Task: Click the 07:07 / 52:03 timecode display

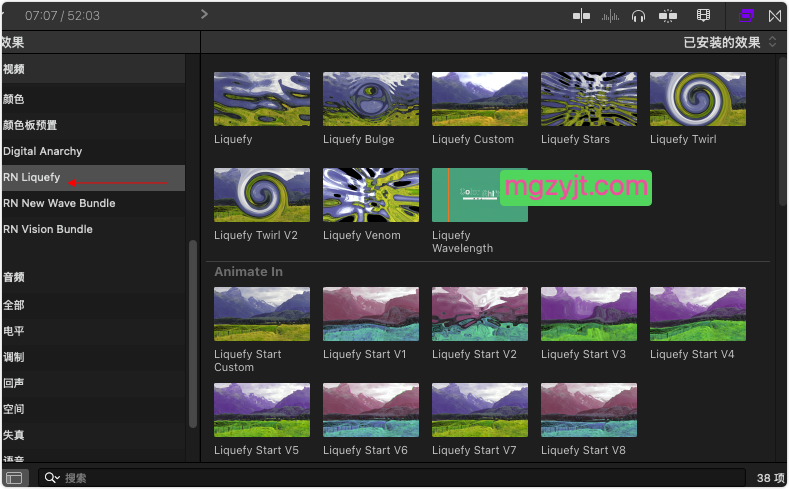Action: pyautogui.click(x=62, y=16)
